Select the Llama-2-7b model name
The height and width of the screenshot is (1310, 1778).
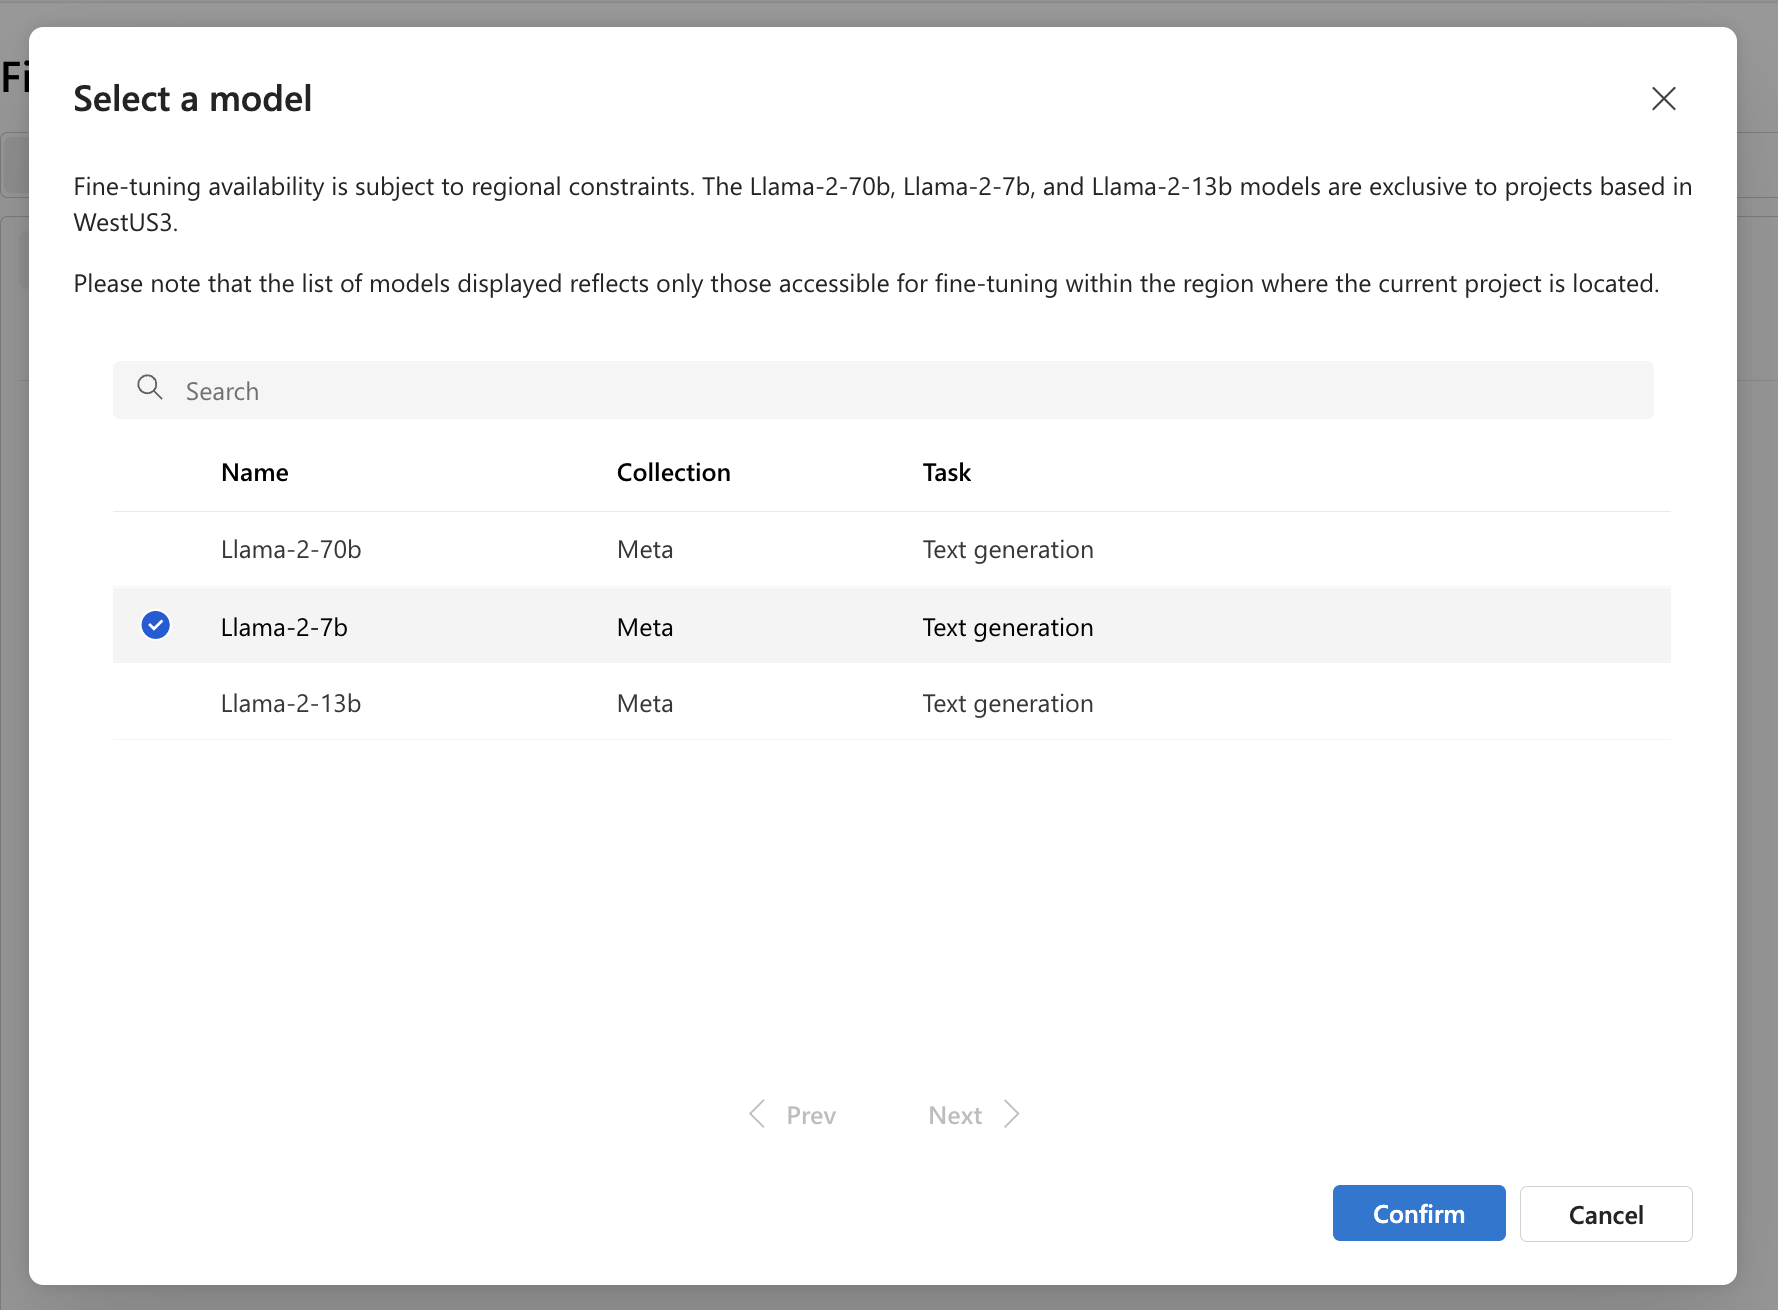pyautogui.click(x=284, y=627)
